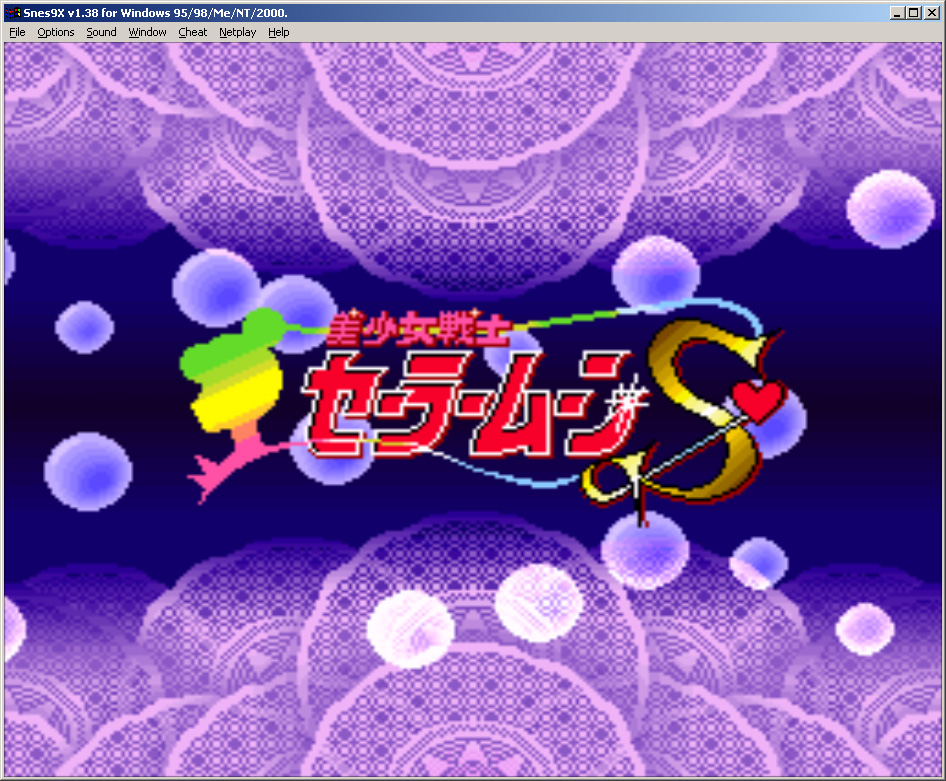The image size is (946, 781).
Task: Open the Netplay menu
Action: [x=237, y=33]
